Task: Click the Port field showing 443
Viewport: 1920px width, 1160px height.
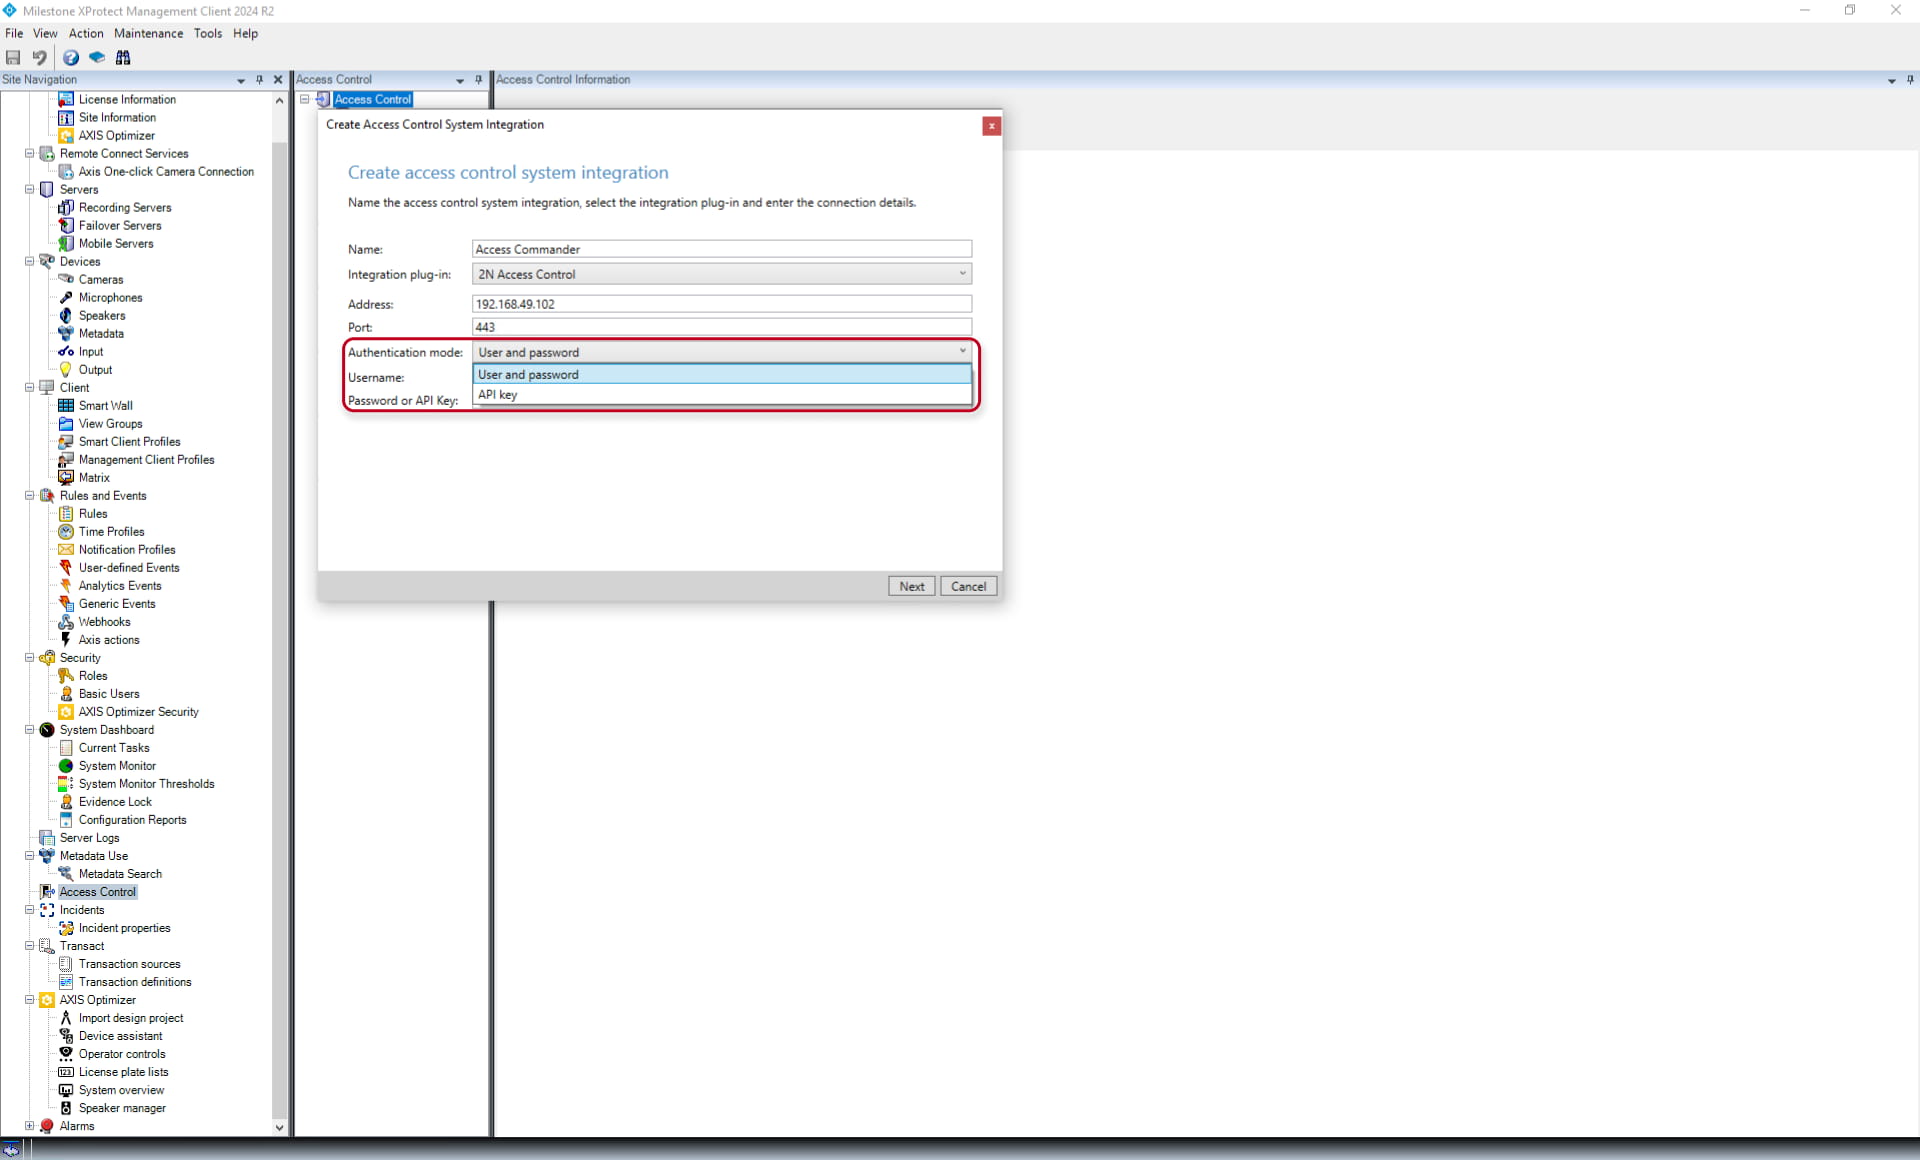Action: [721, 327]
